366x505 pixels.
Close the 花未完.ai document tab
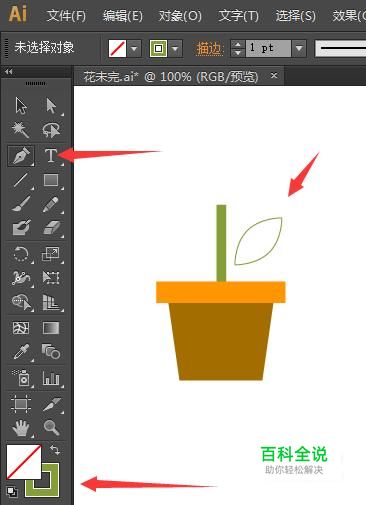274,76
